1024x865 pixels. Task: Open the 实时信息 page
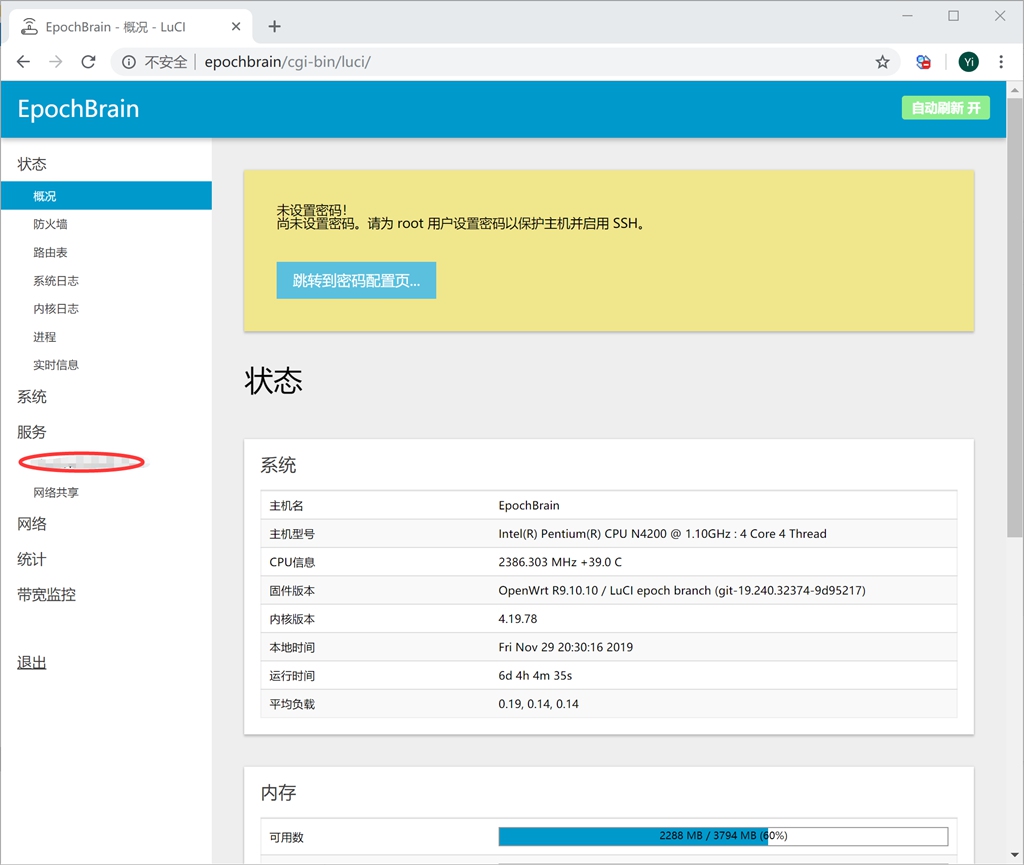point(56,365)
